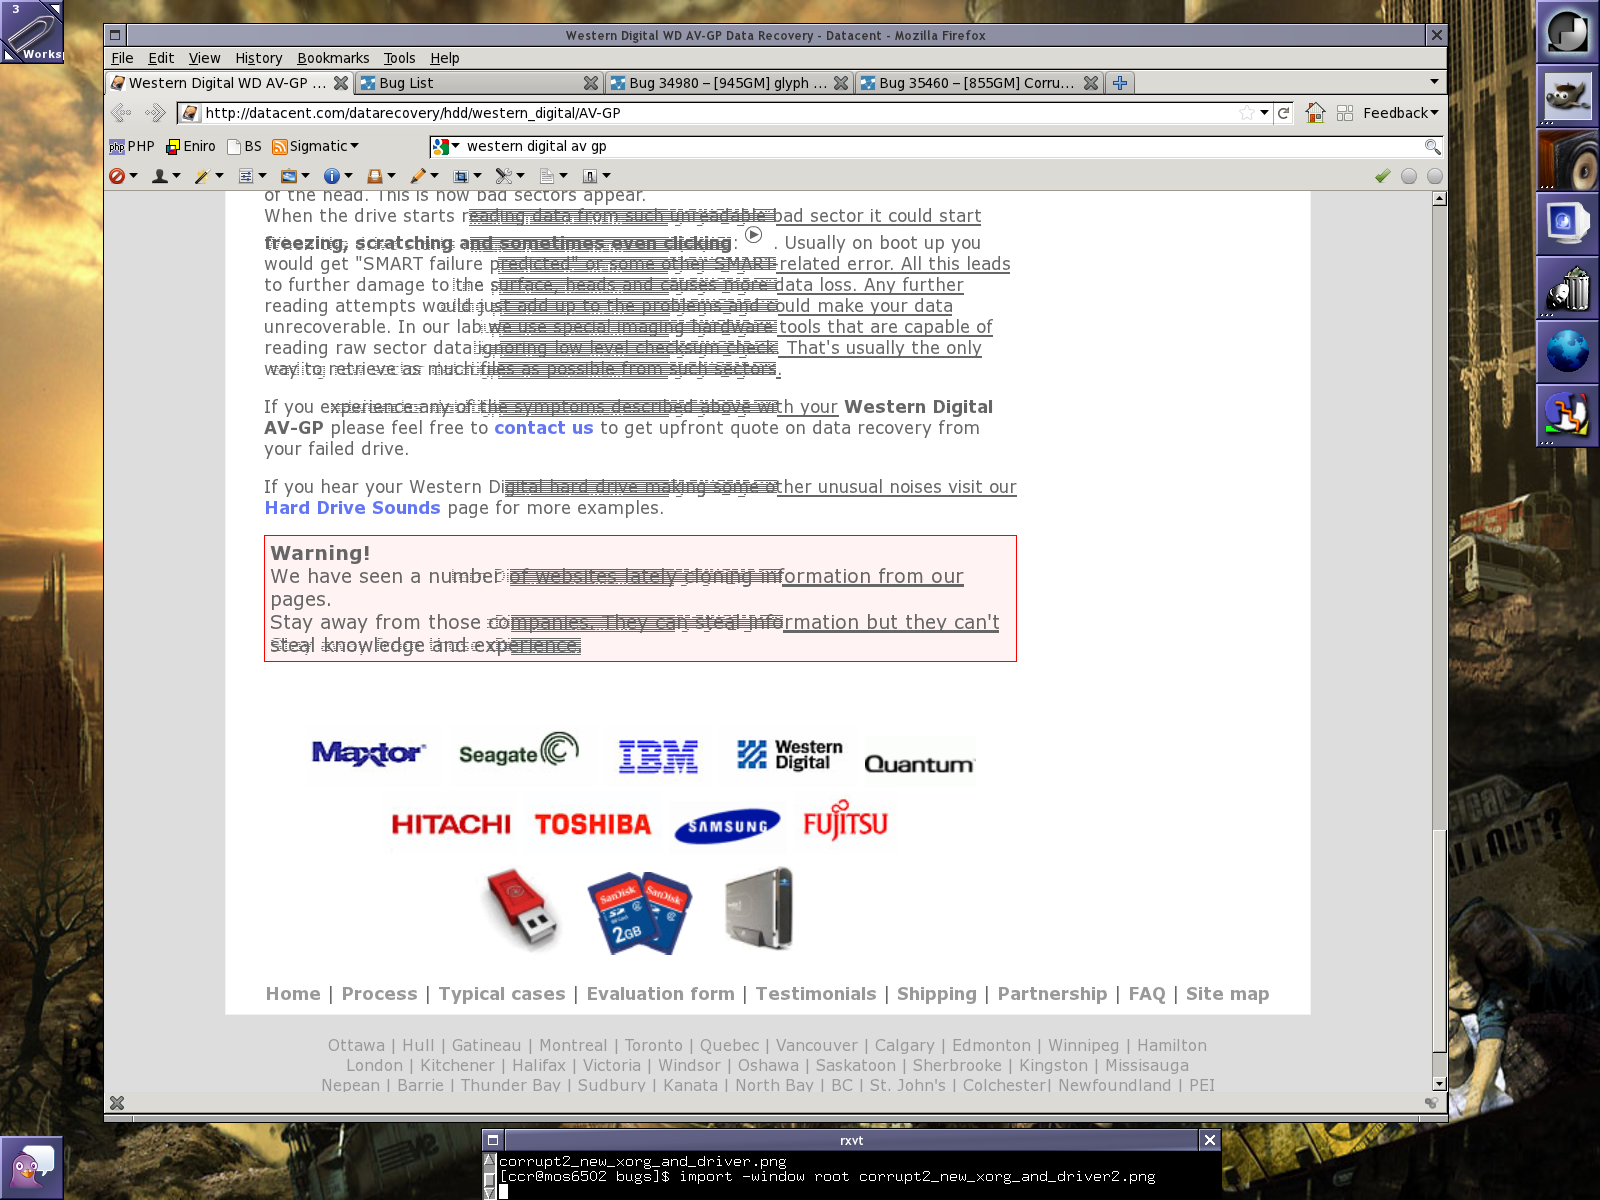This screenshot has height=1200, width=1600.
Task: Switch to the Bug List tab
Action: 470,83
